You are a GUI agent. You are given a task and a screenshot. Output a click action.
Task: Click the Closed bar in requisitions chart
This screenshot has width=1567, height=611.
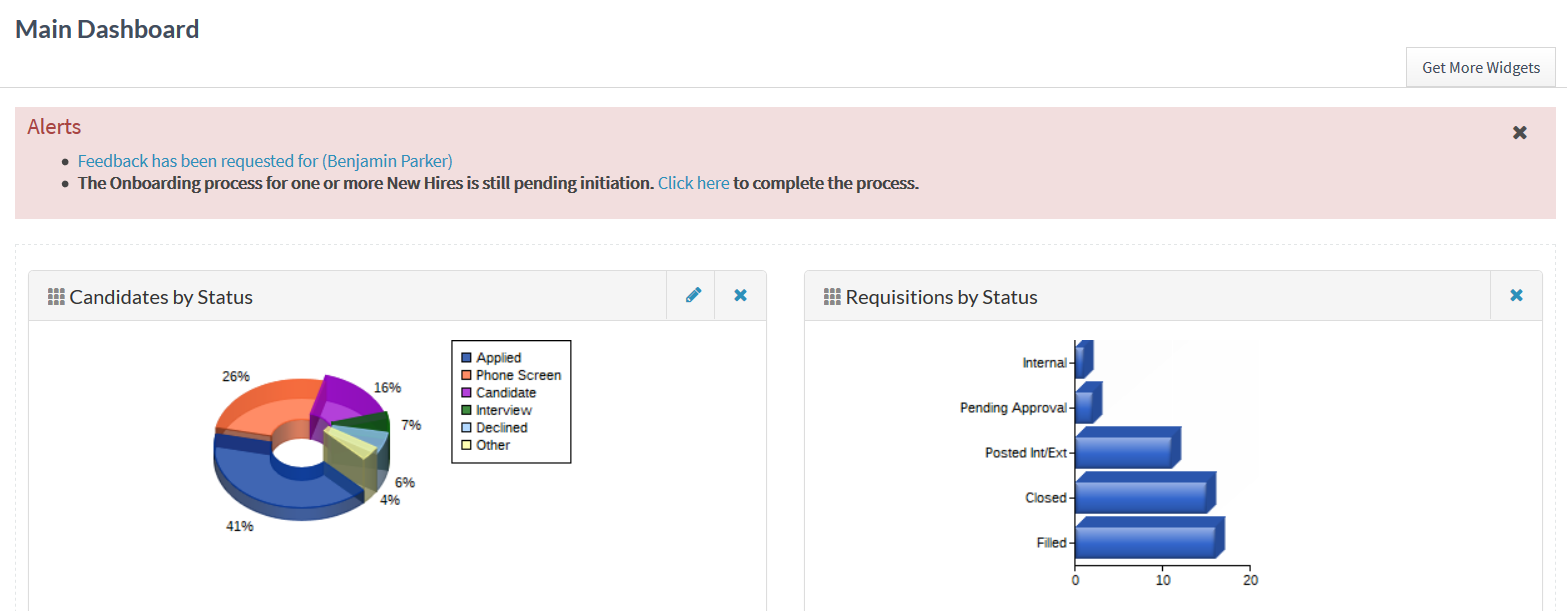coord(1140,497)
